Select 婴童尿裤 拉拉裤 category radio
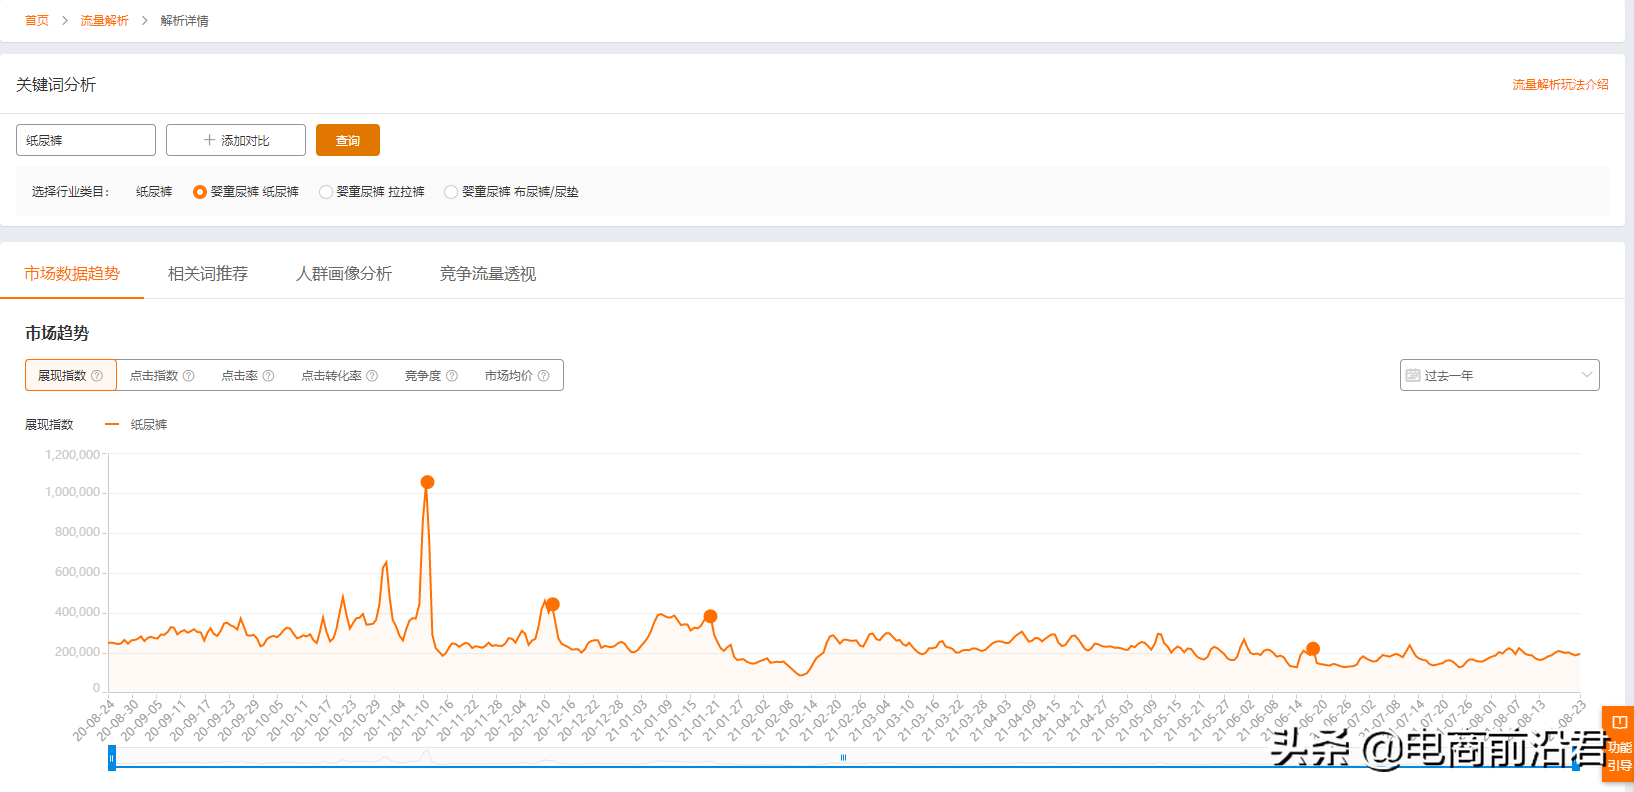1634x792 pixels. tap(326, 192)
